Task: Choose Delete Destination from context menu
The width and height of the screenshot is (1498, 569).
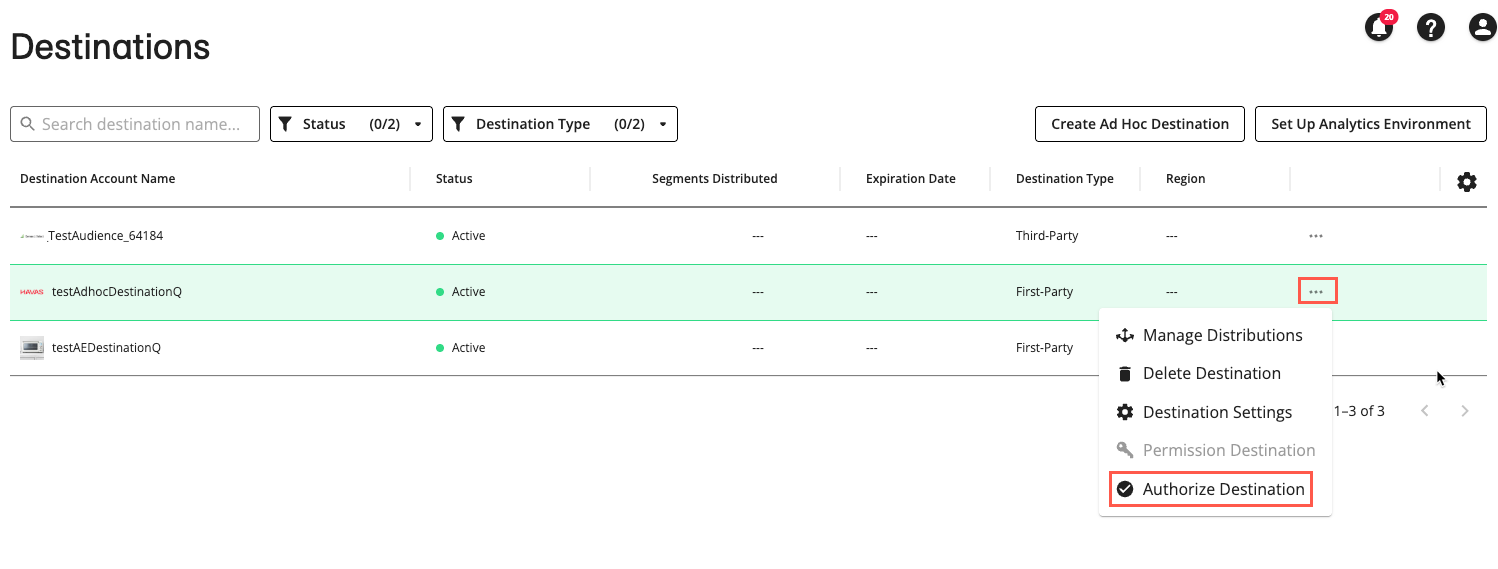Action: click(1215, 373)
